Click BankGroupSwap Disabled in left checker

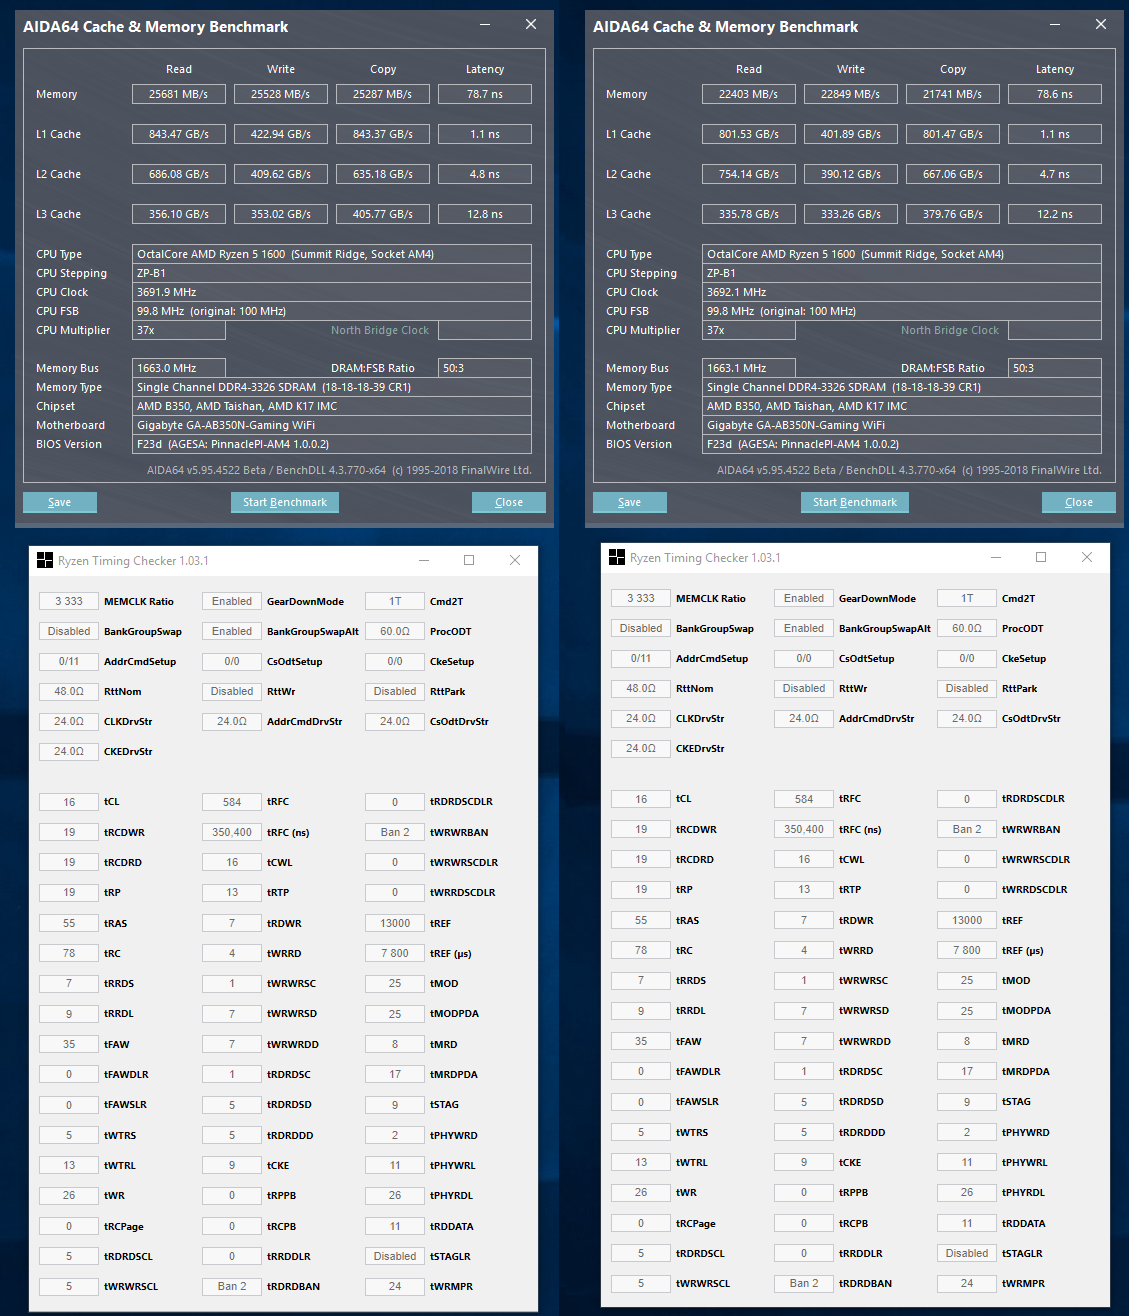[69, 631]
